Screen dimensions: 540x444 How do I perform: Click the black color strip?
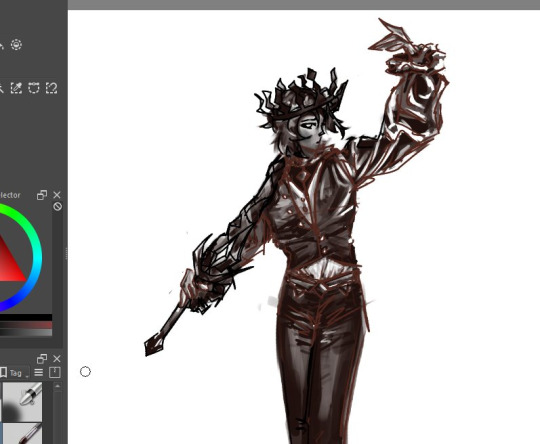click(x=26, y=317)
